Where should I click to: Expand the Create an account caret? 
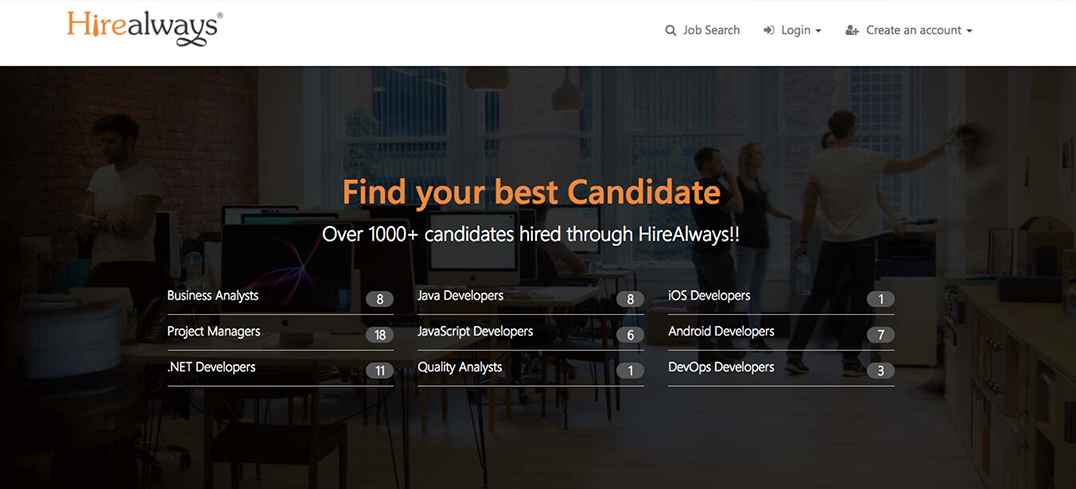pyautogui.click(x=969, y=31)
